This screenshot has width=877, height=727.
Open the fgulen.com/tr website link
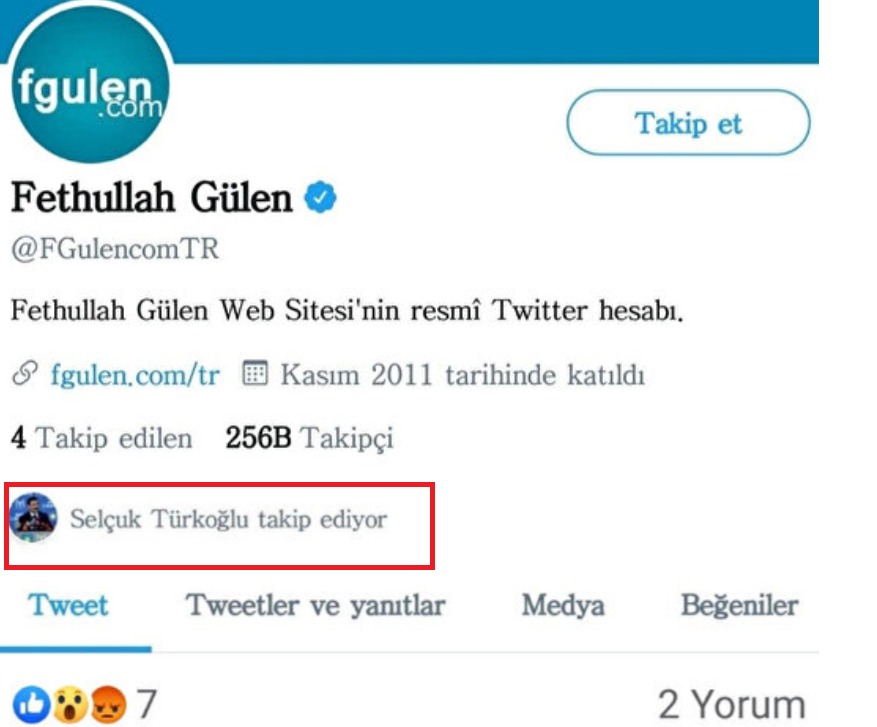(x=135, y=375)
